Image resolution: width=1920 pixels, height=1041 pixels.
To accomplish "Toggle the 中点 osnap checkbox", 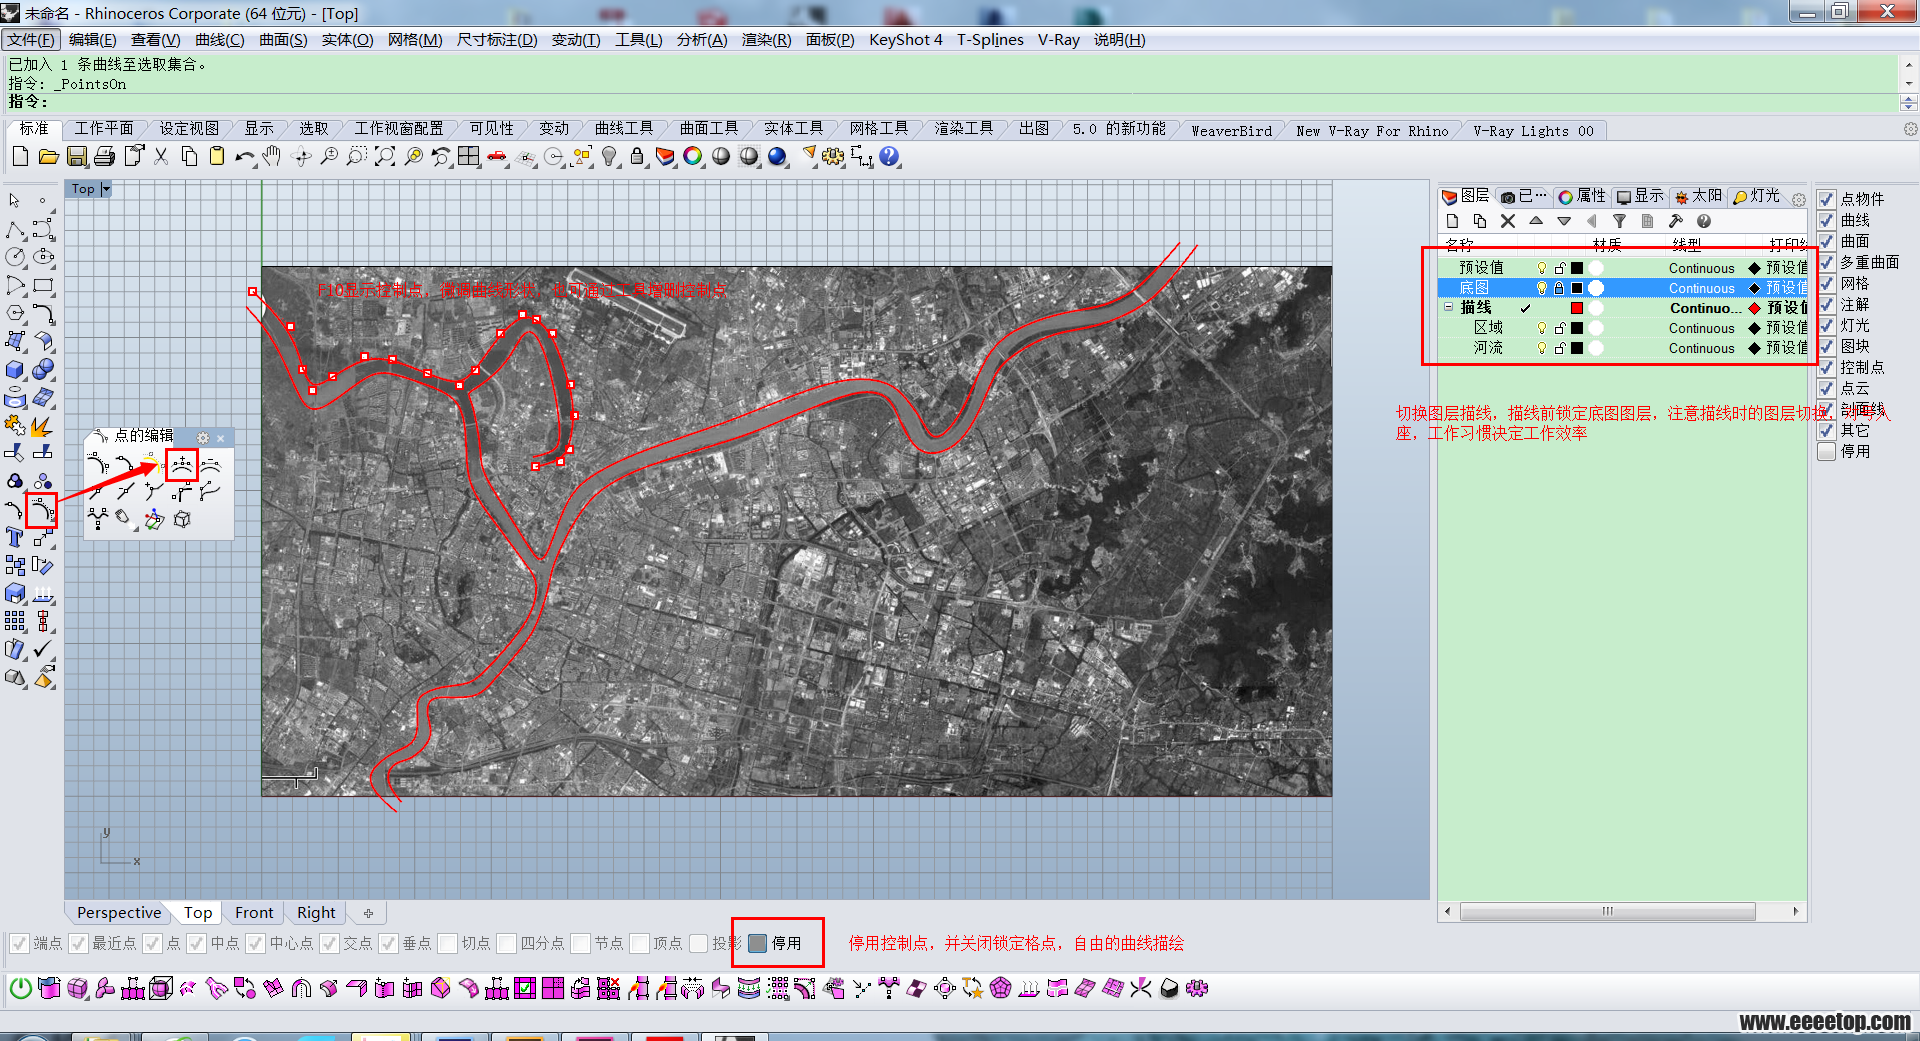I will [196, 943].
